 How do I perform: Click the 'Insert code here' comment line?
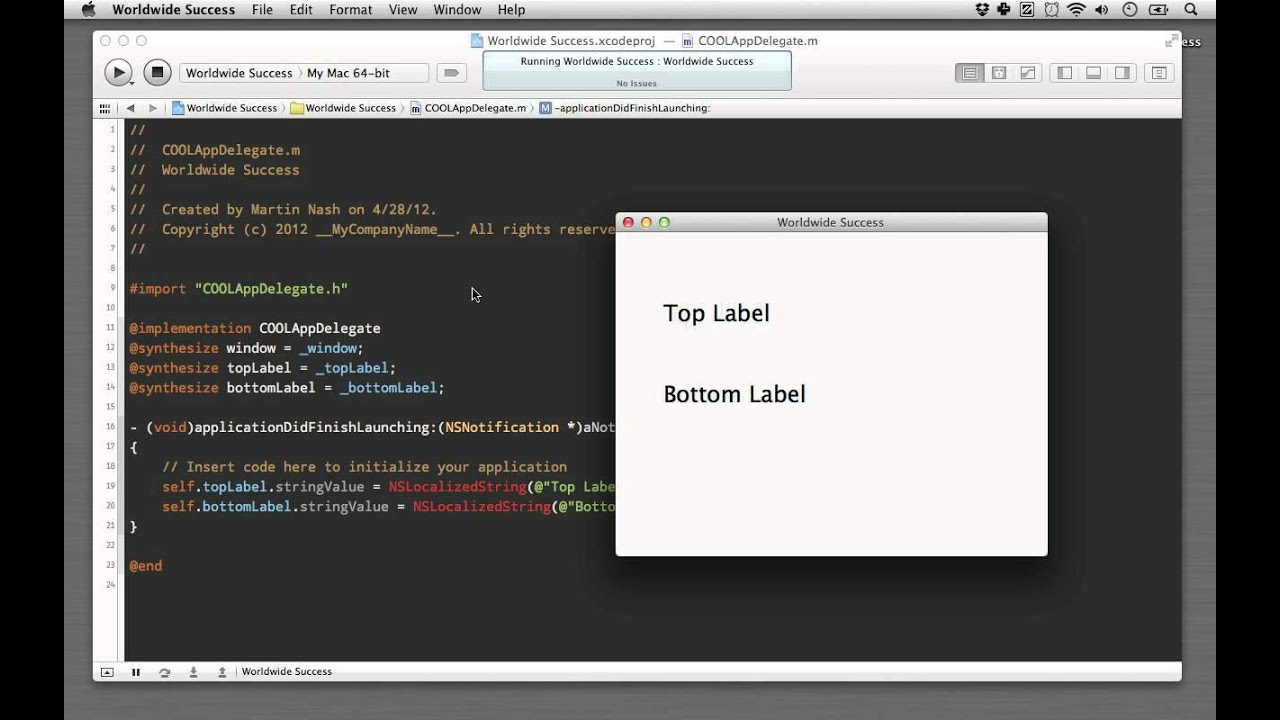(364, 467)
